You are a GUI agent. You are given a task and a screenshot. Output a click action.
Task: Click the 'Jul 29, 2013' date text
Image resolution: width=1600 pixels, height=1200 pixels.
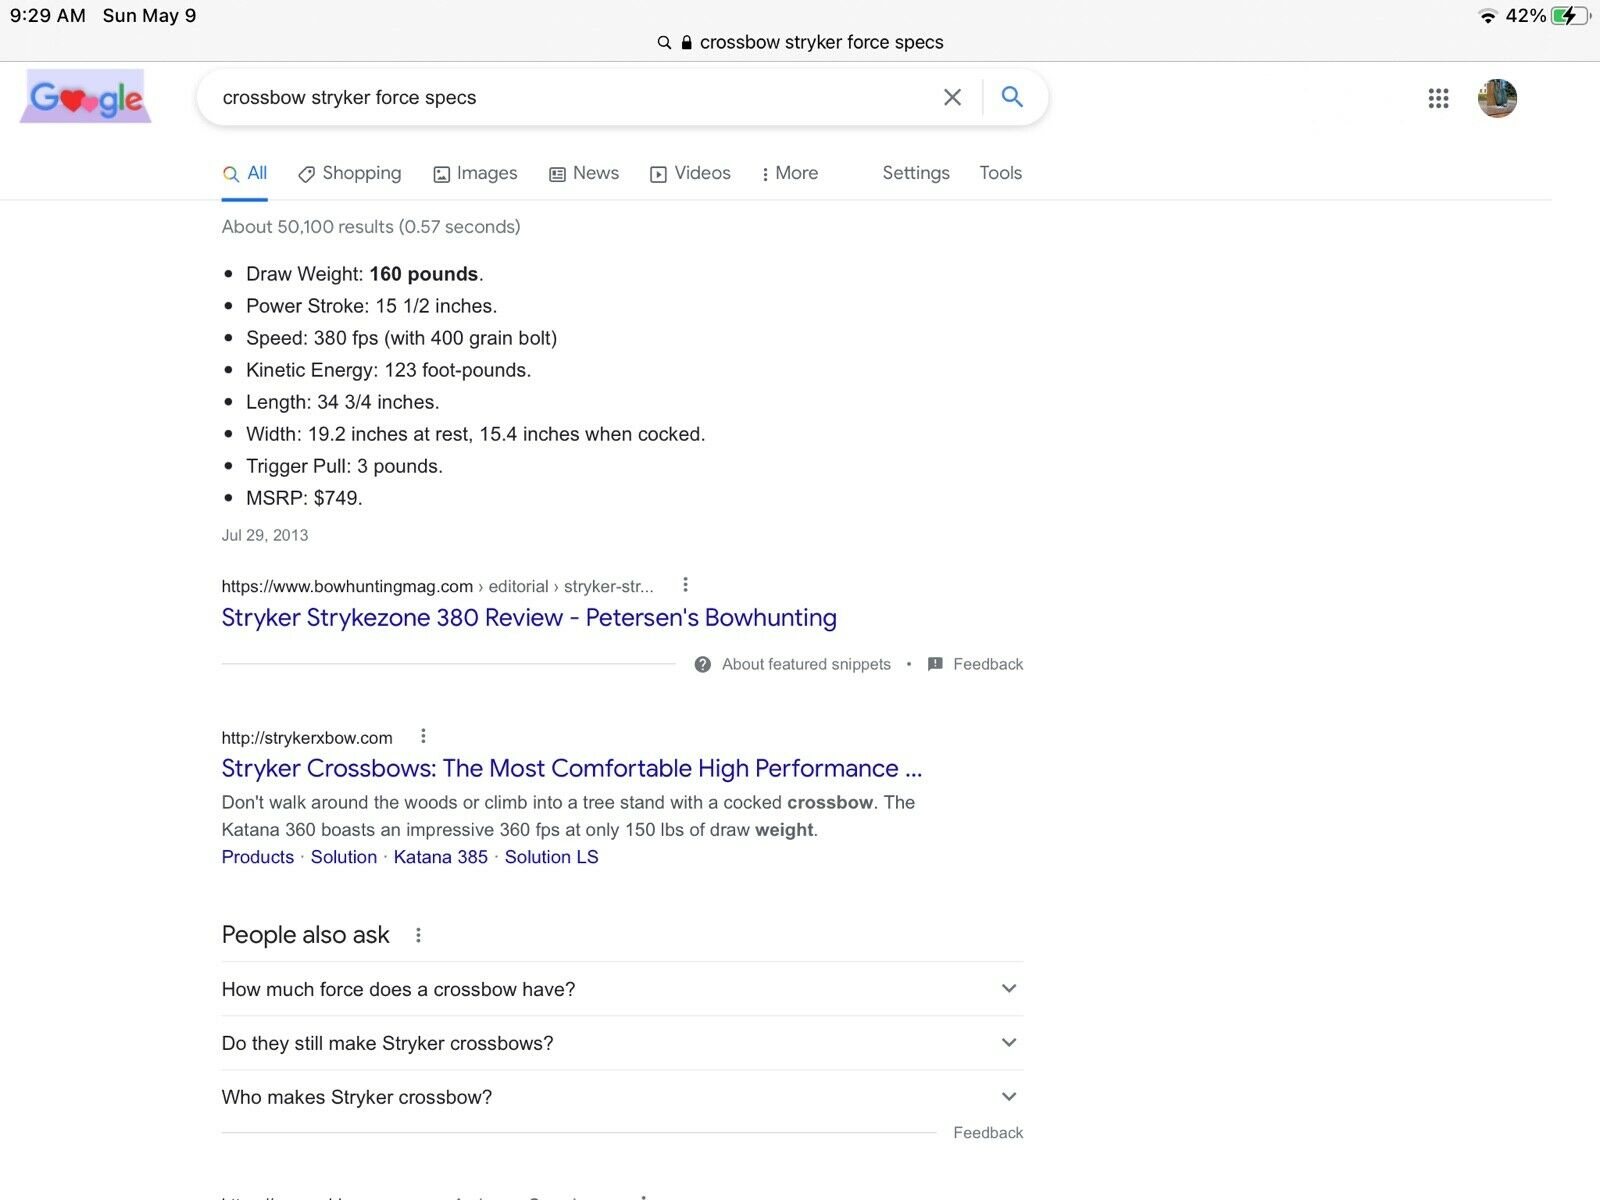265,535
